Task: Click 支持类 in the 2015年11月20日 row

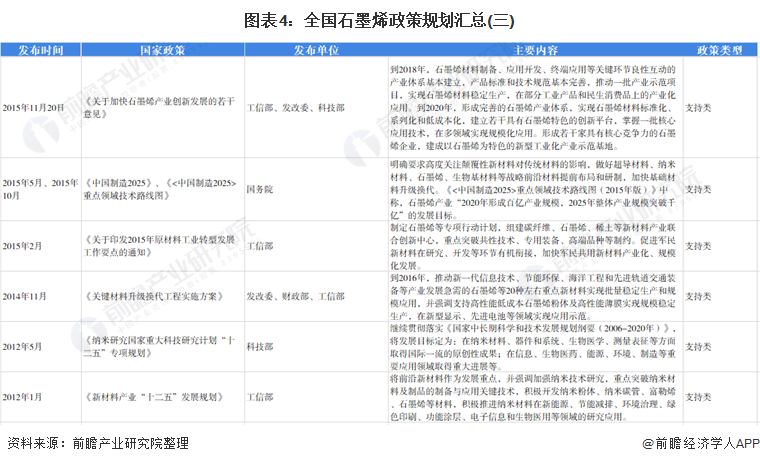Action: [698, 108]
